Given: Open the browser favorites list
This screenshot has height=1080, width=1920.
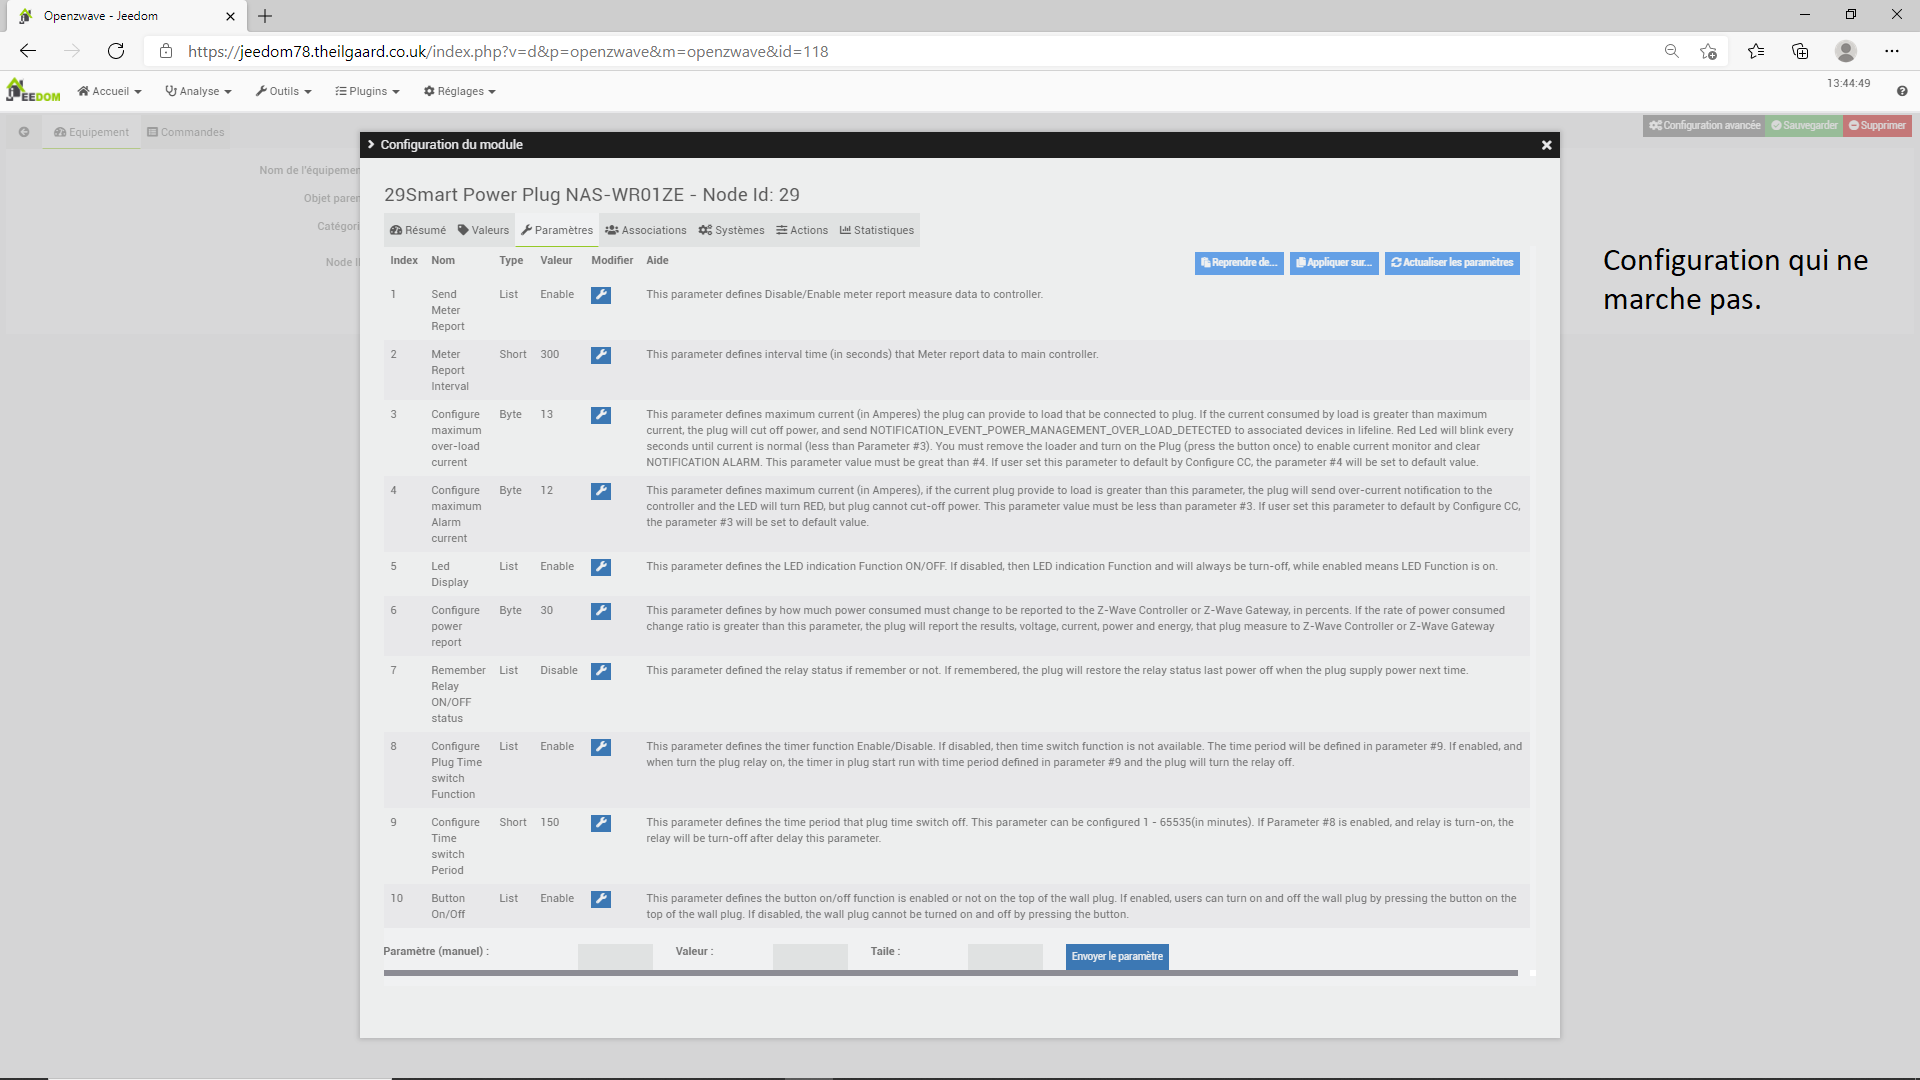Looking at the screenshot, I should (x=1756, y=51).
